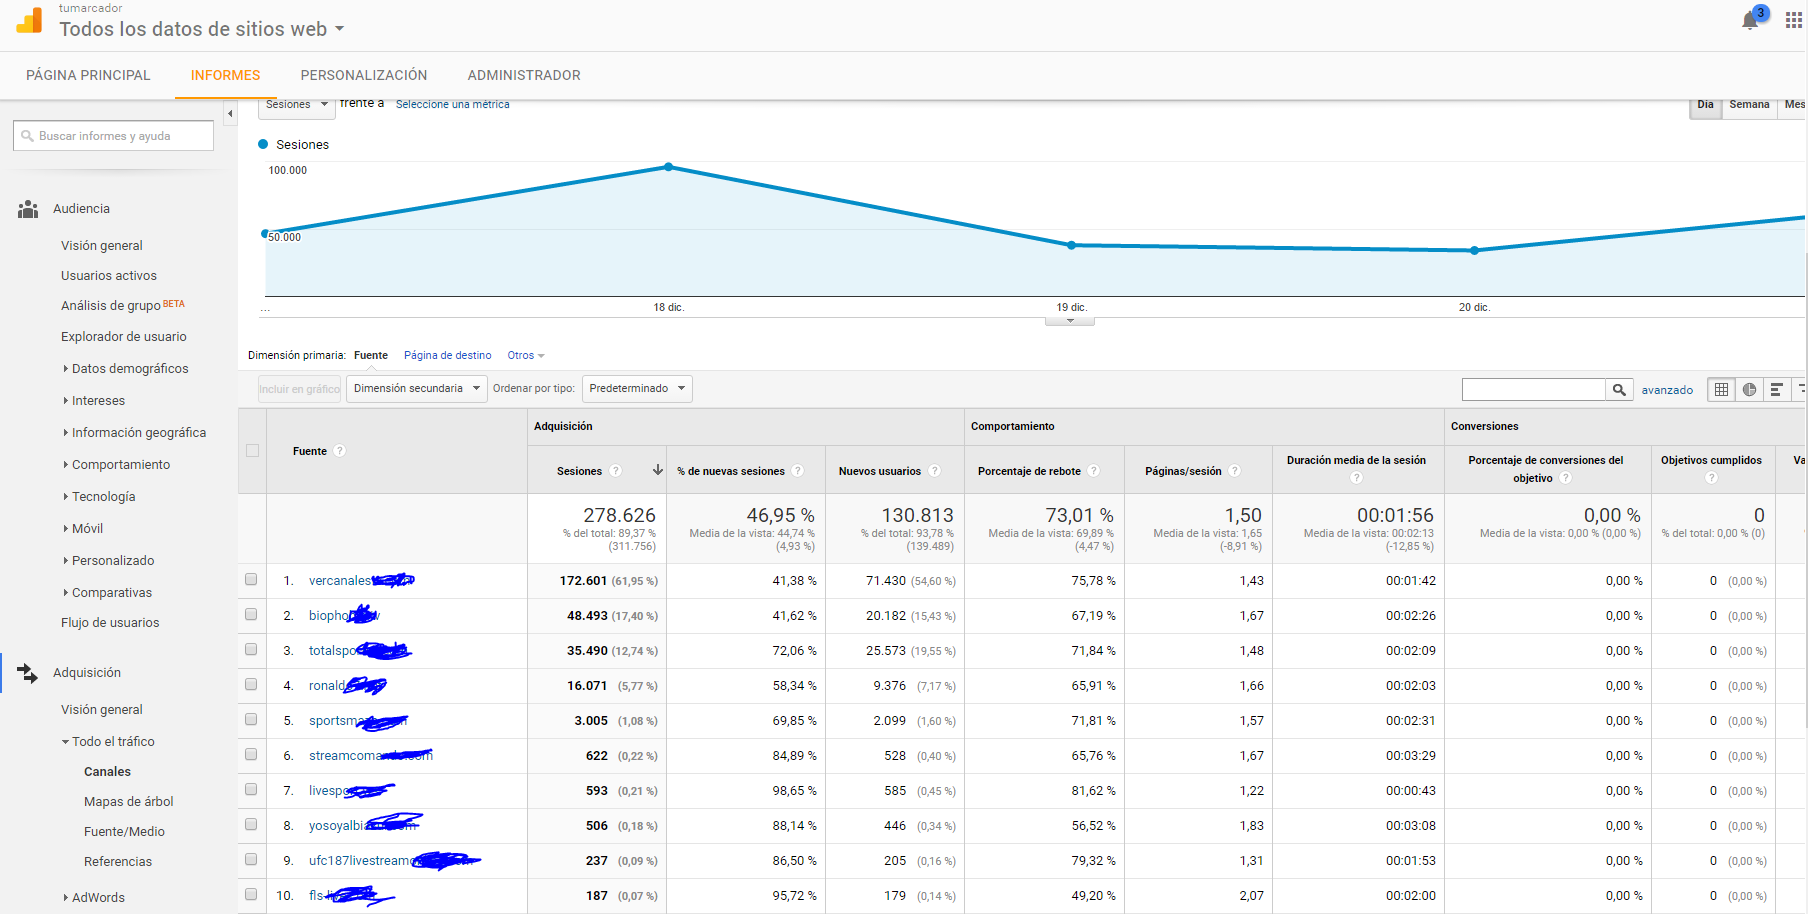Image resolution: width=1808 pixels, height=914 pixels.
Task: Collapse the left sidebar with the arrow
Action: 230,114
